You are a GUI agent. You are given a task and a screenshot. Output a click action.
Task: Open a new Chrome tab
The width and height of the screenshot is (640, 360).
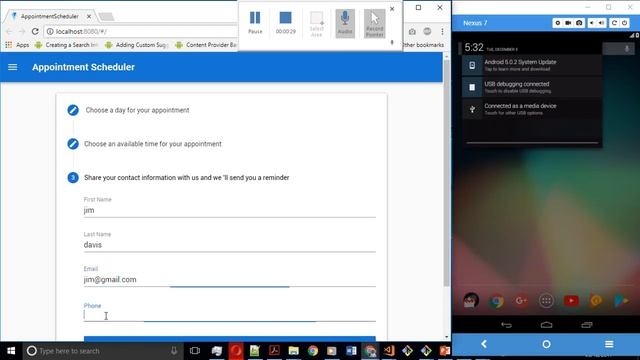[107, 16]
